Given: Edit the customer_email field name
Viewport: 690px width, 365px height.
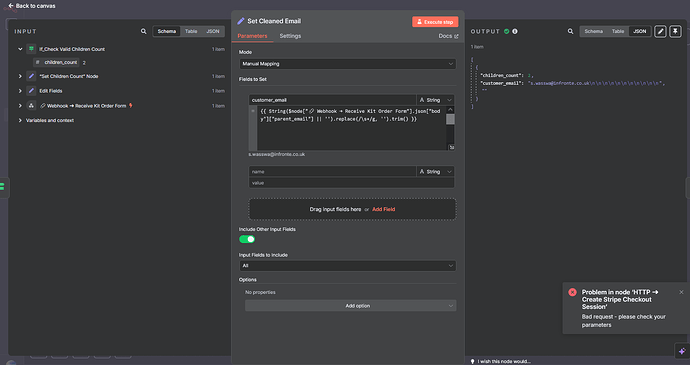Looking at the screenshot, I should click(x=332, y=100).
